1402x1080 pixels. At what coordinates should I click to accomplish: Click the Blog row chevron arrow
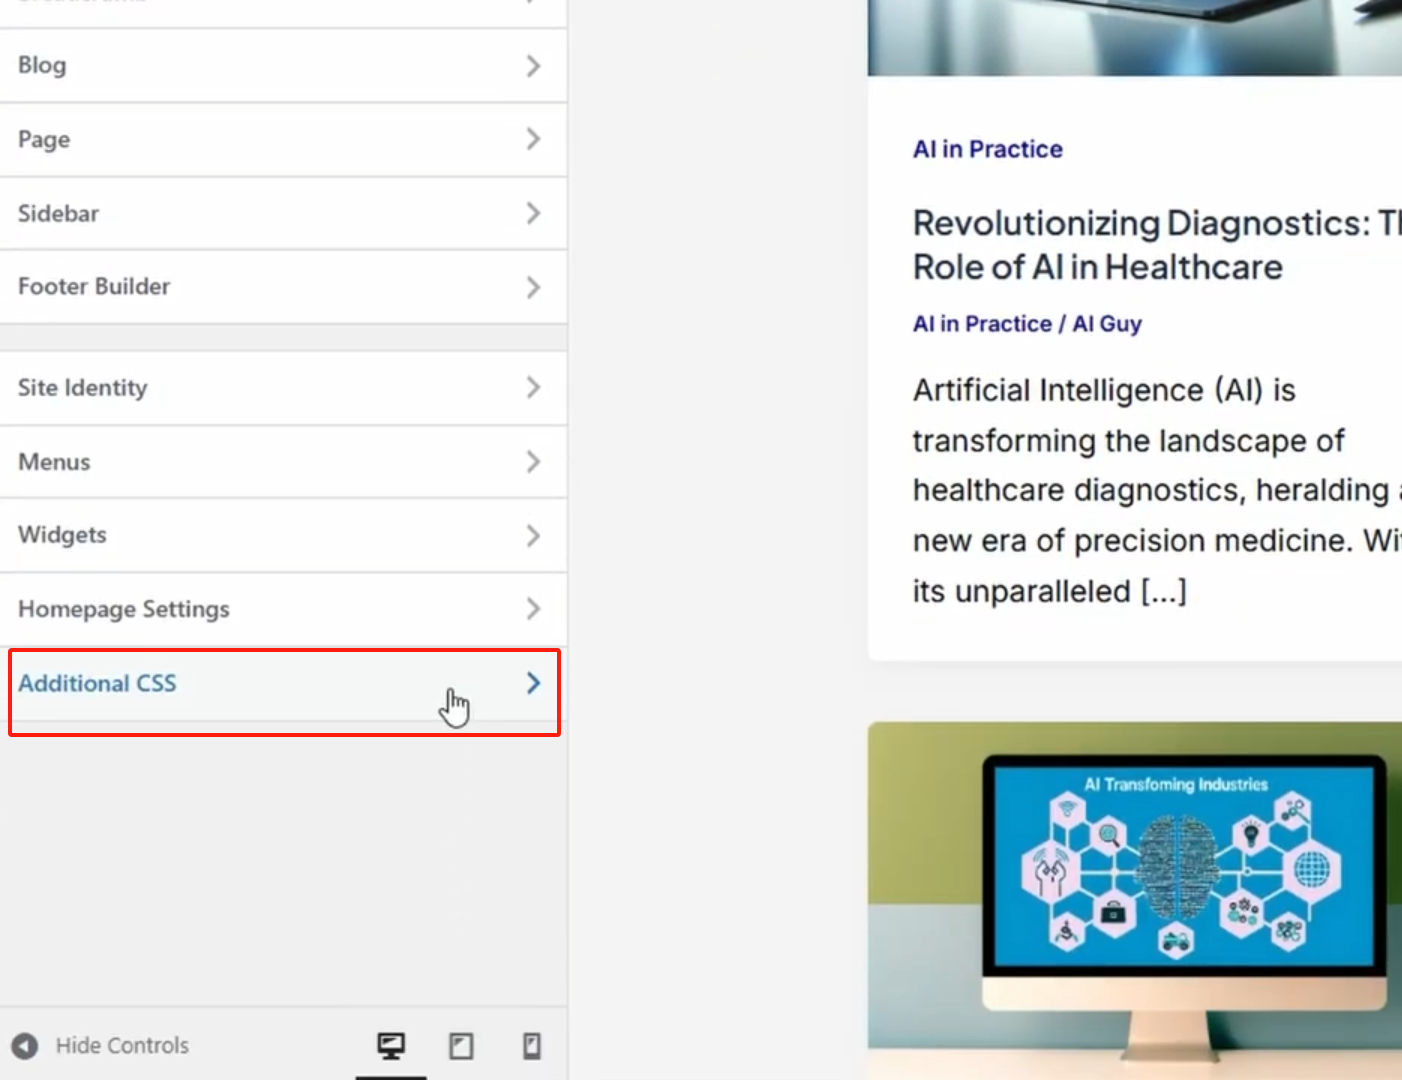point(533,66)
